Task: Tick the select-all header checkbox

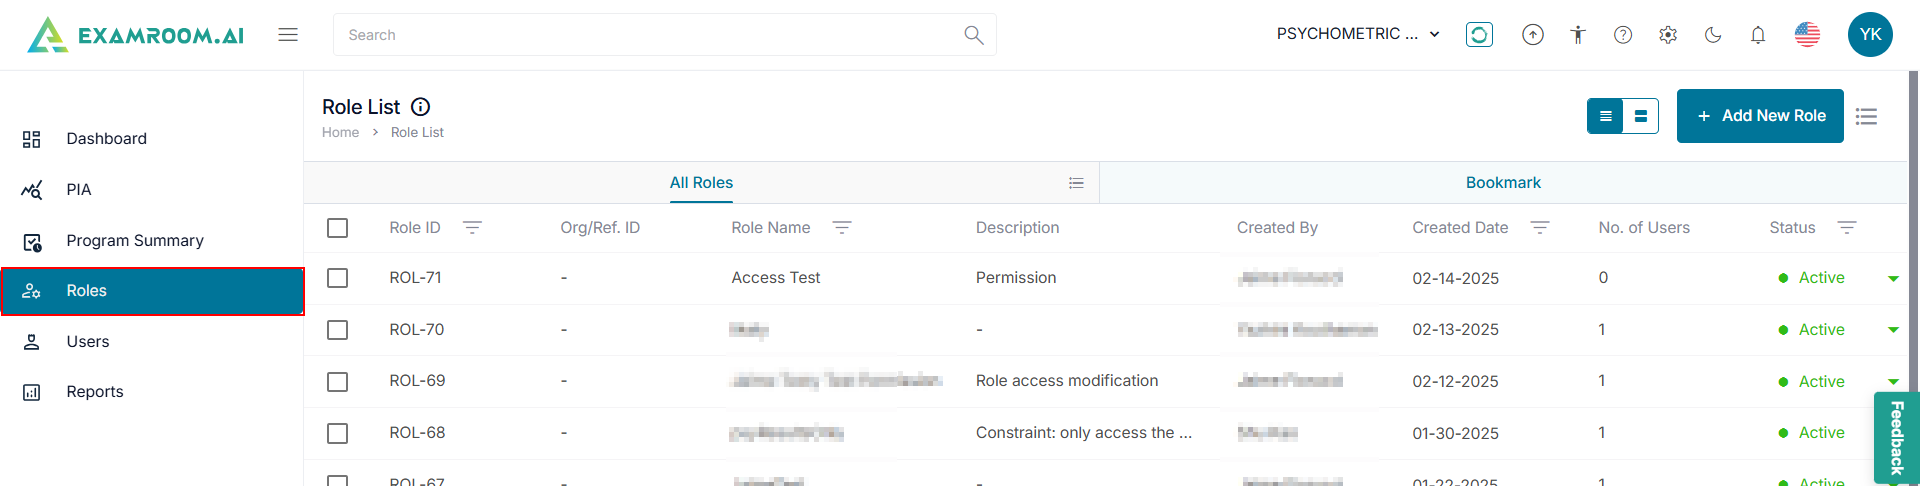Action: [338, 228]
